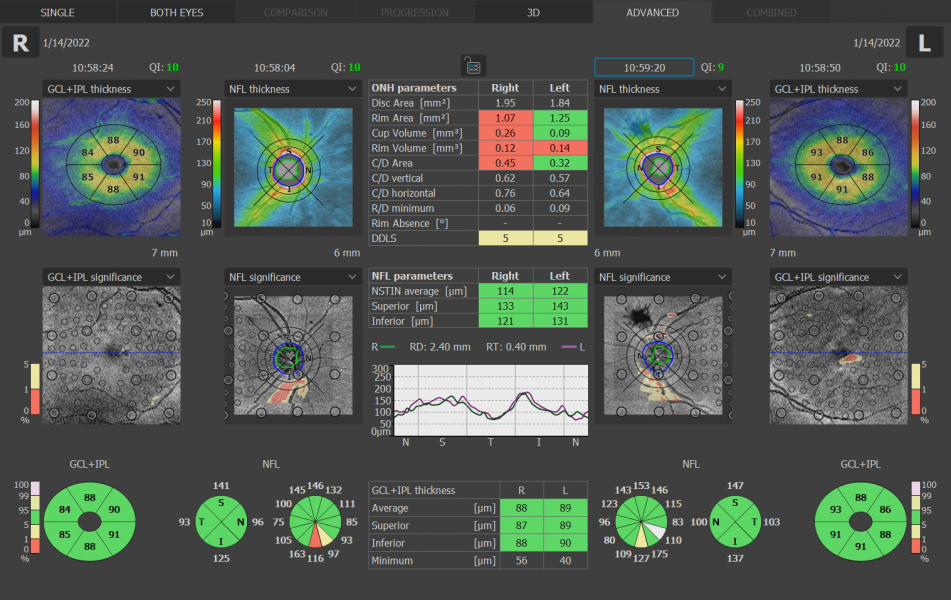Click the right eye GCL+IPL color scale bar
Viewport: 951px width, 600px height.
(x=35, y=164)
